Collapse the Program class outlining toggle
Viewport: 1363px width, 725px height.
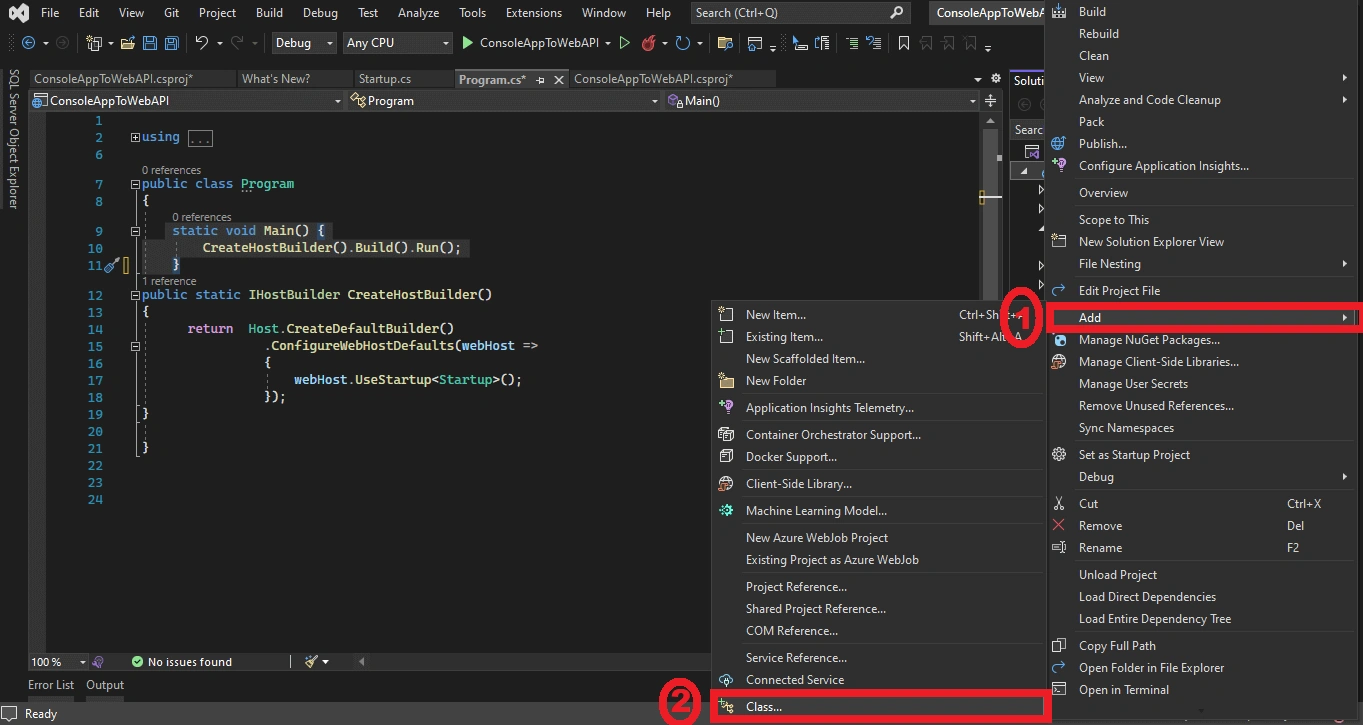(x=135, y=184)
